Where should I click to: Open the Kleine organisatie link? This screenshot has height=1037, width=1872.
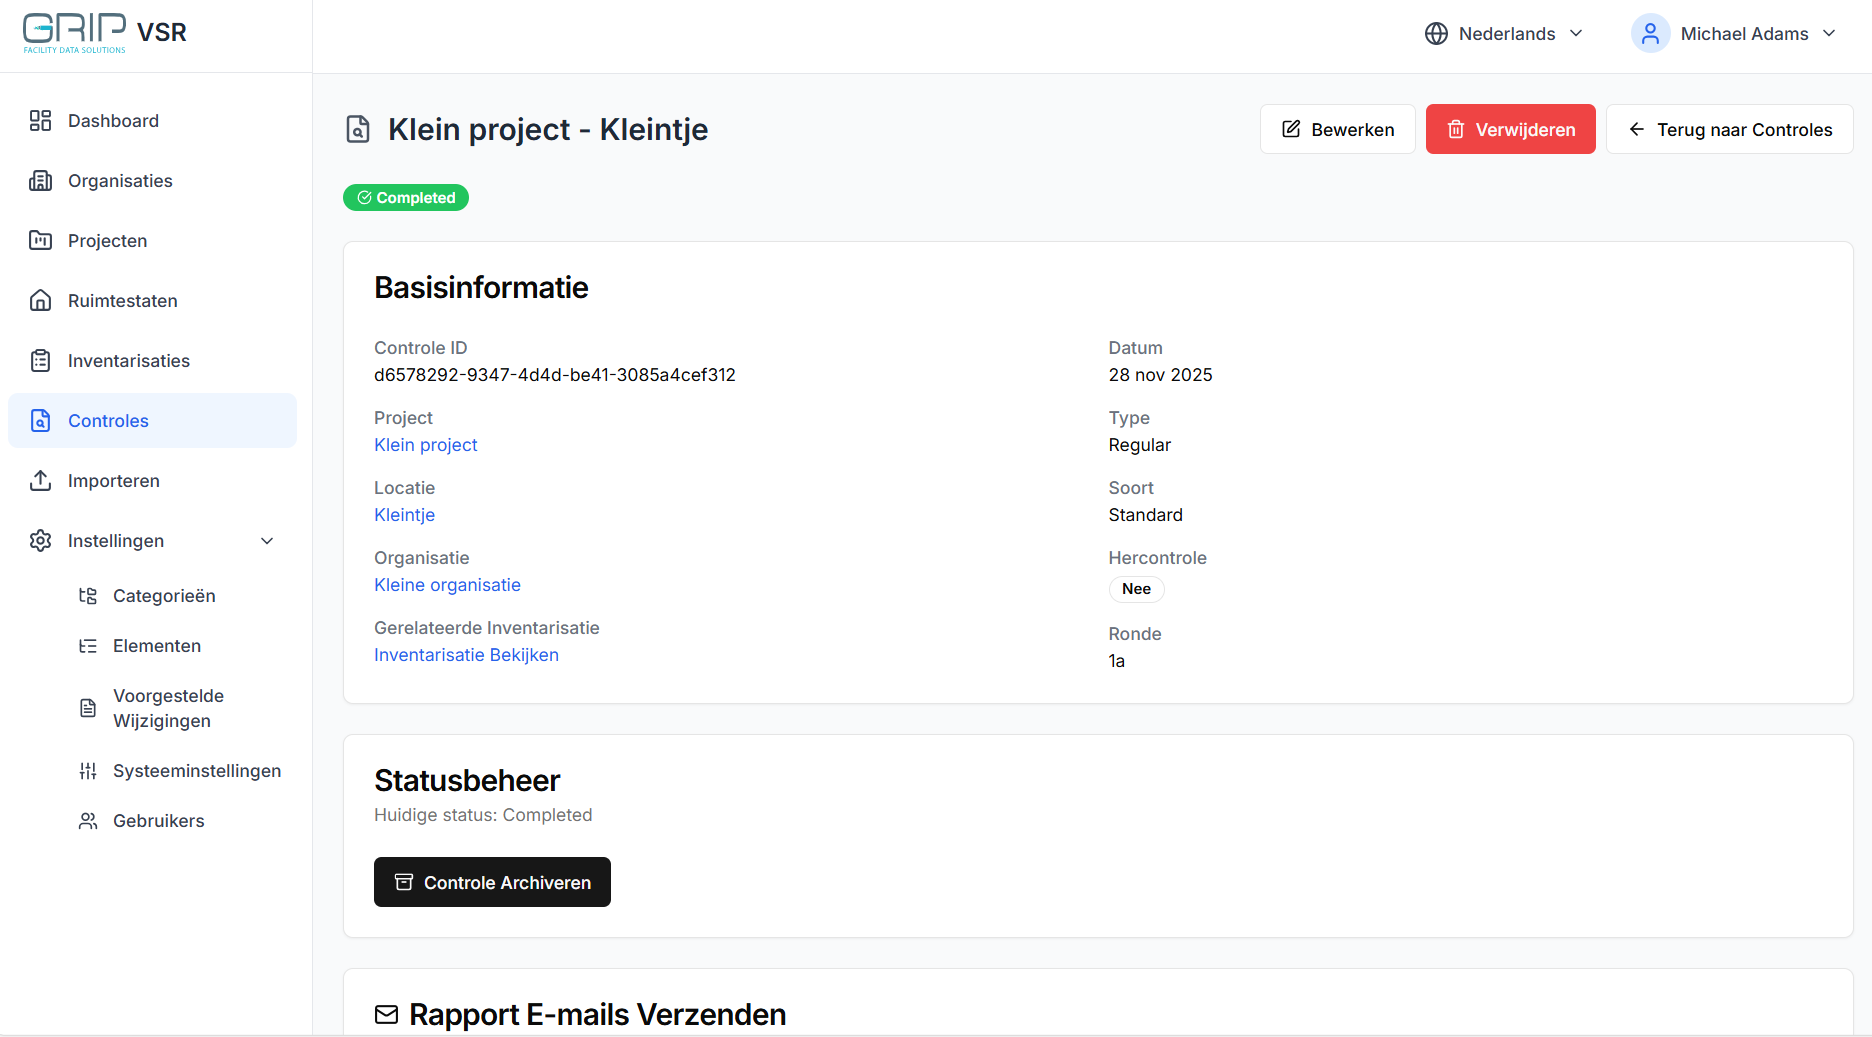pos(447,585)
